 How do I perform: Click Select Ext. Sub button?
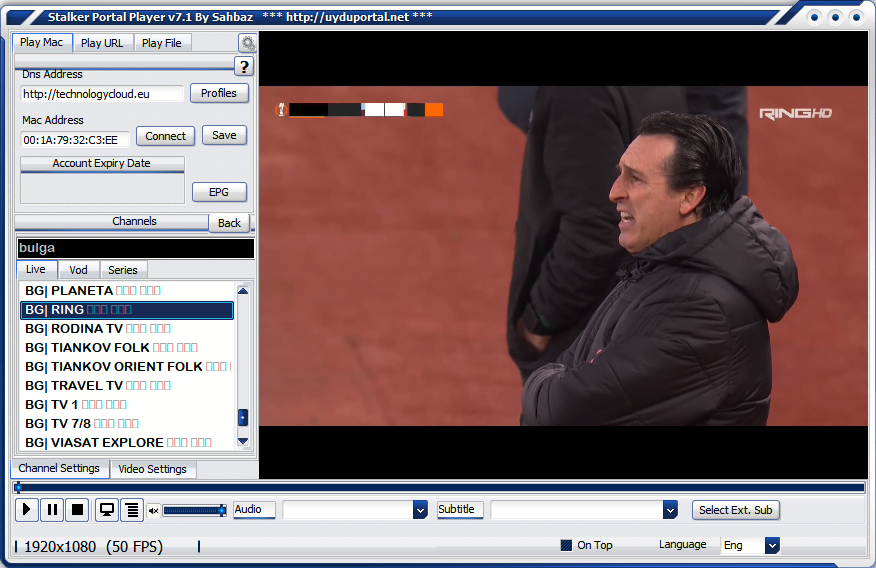click(x=736, y=510)
